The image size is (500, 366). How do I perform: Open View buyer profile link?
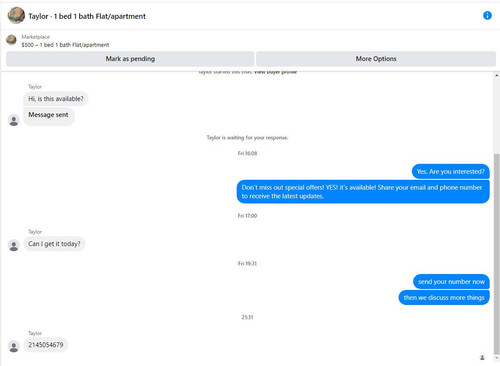click(x=275, y=72)
